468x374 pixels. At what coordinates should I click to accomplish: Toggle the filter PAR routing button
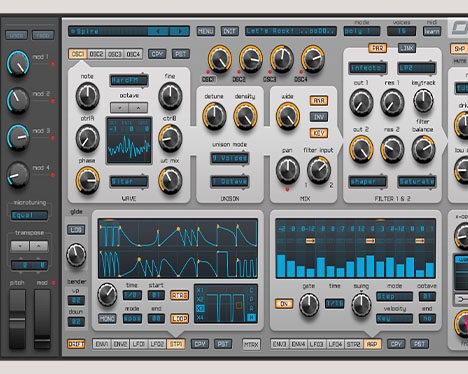[x=377, y=48]
